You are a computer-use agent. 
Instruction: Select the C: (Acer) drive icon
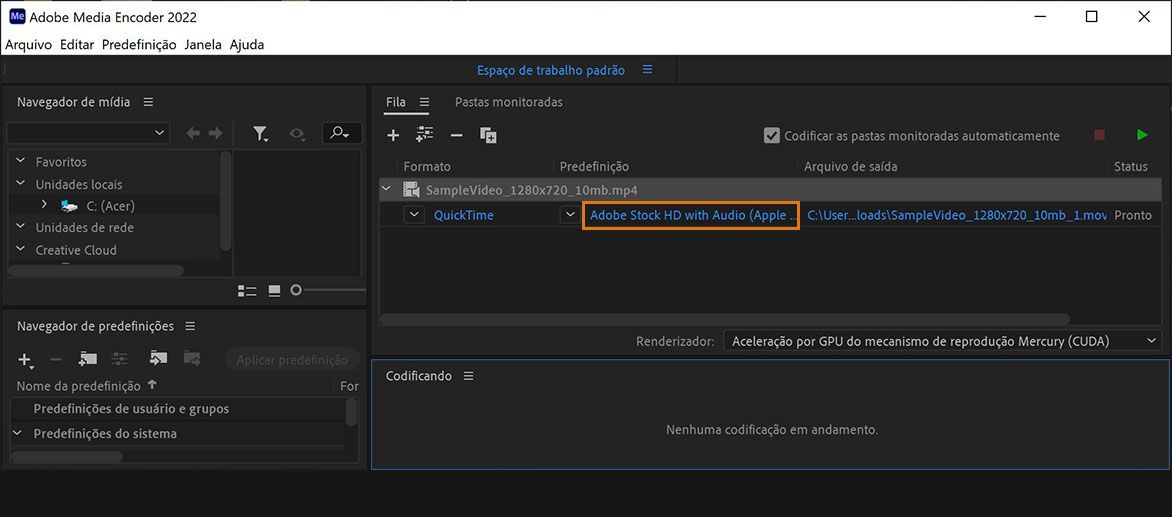coord(70,205)
